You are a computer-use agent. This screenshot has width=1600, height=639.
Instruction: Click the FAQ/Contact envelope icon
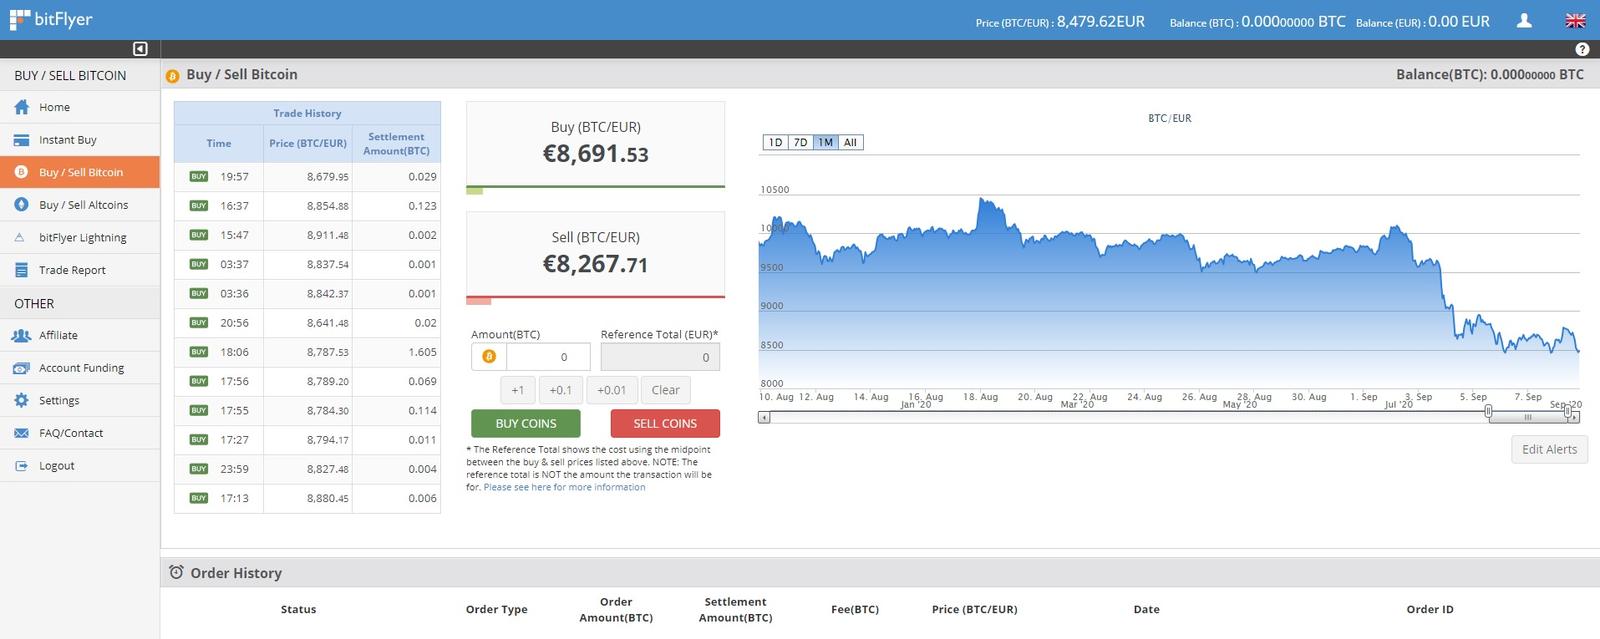pyautogui.click(x=21, y=434)
